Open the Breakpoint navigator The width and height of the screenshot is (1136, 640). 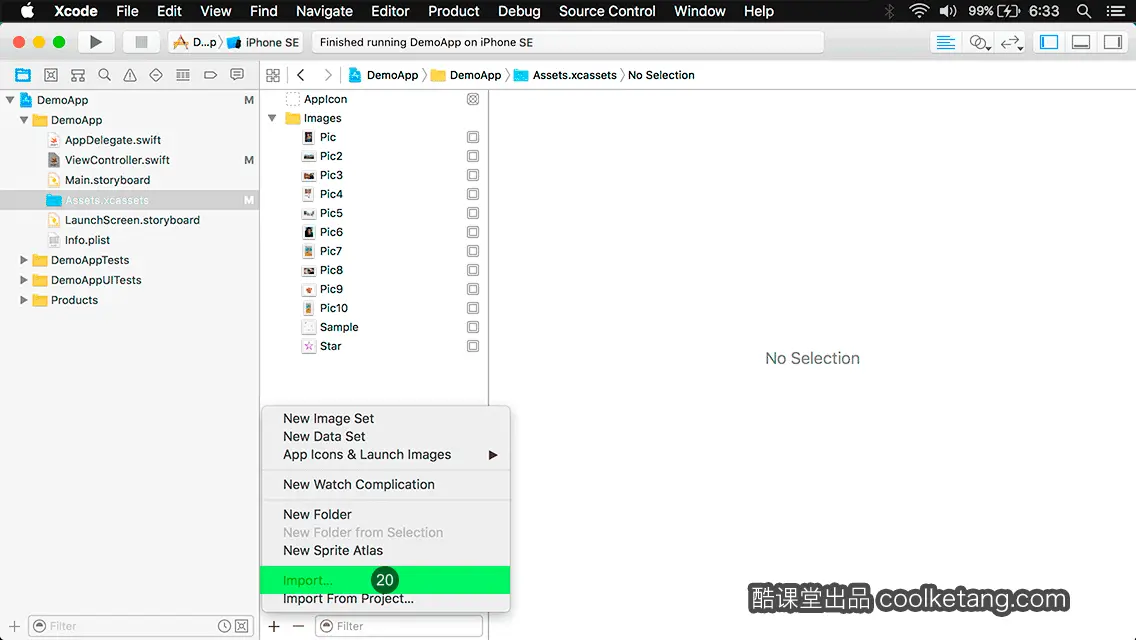click(210, 75)
